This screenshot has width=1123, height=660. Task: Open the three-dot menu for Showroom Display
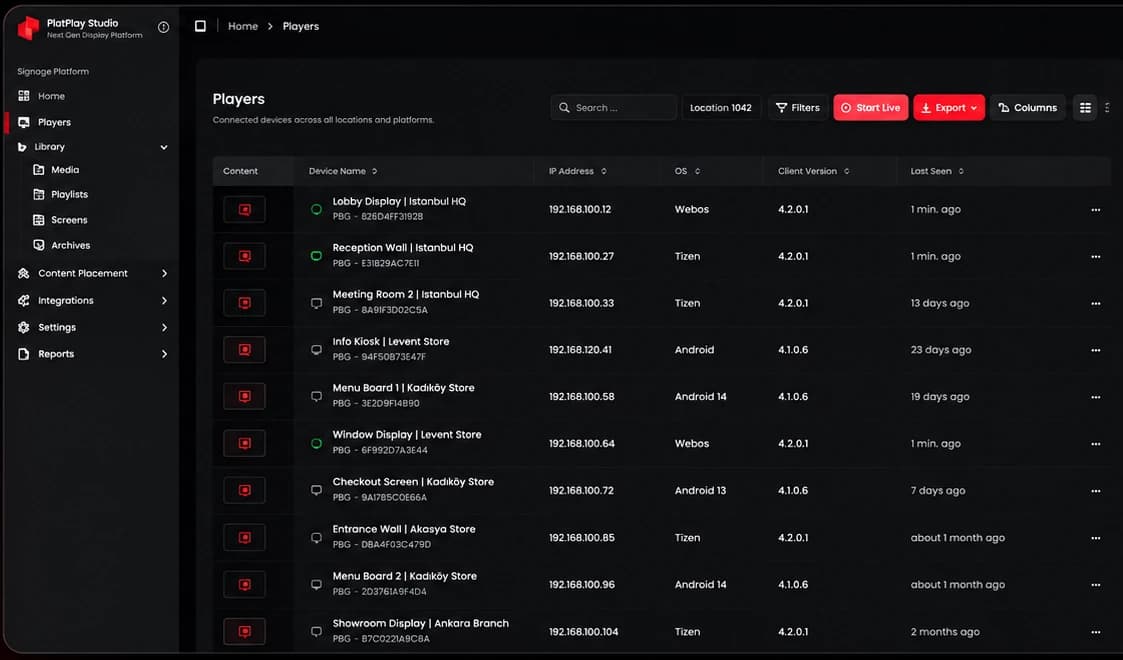(1095, 632)
